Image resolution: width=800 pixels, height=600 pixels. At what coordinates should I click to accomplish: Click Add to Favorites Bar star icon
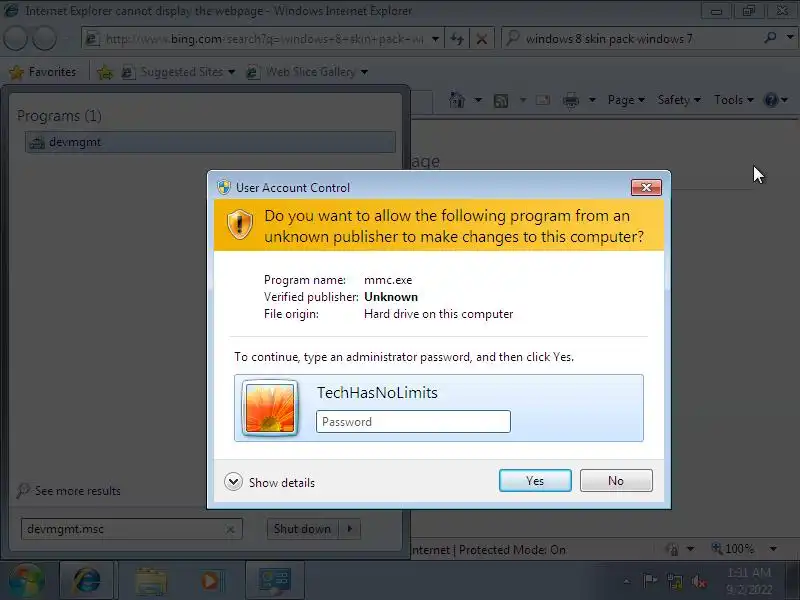[105, 72]
